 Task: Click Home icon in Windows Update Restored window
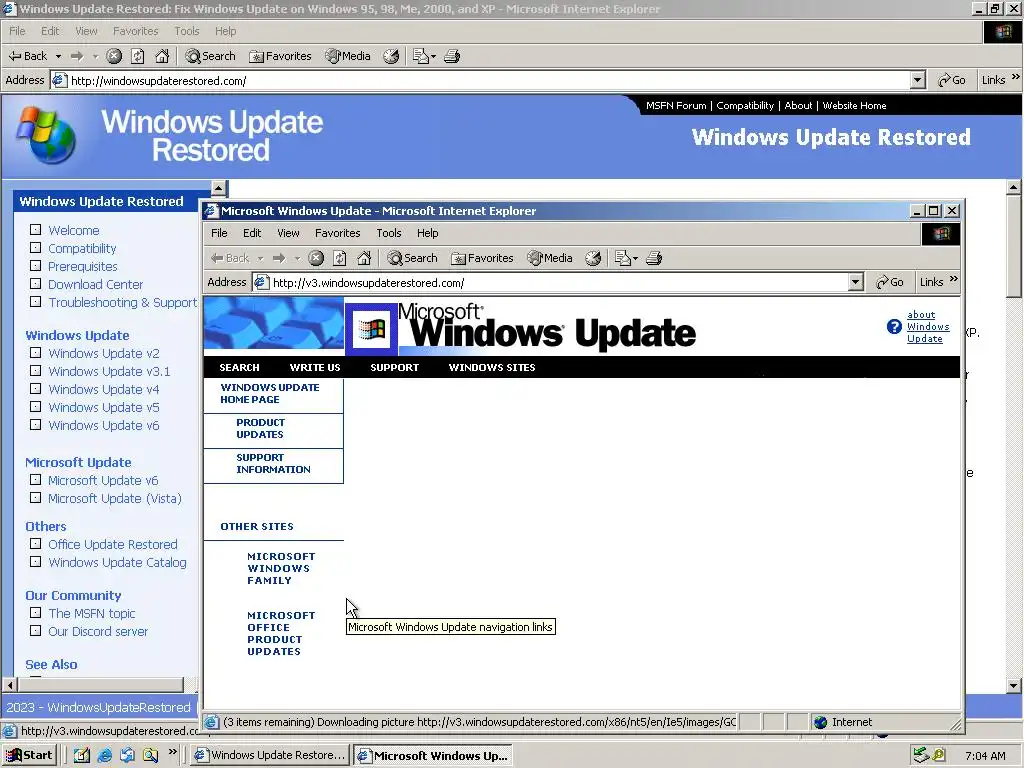[x=162, y=56]
